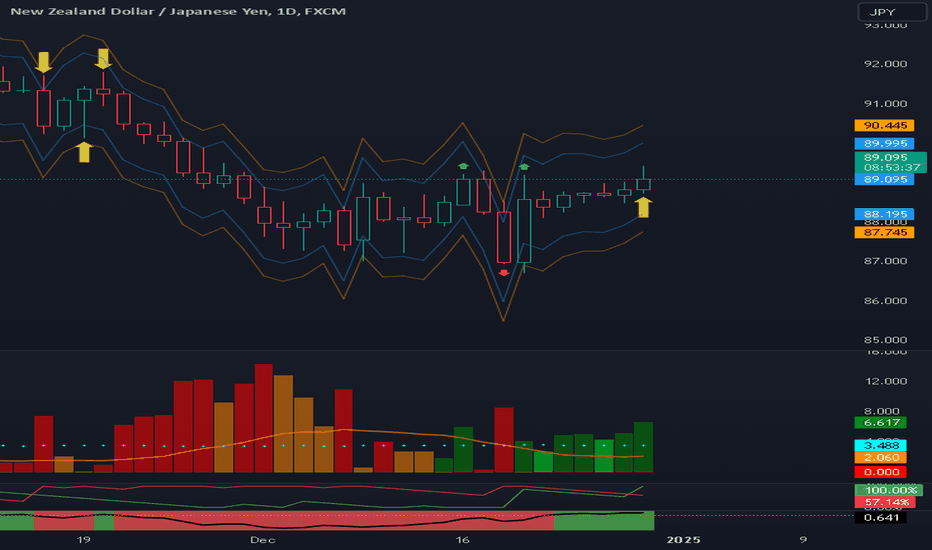
Task: Select the black 0.641 indicator value label
Action: coord(880,518)
